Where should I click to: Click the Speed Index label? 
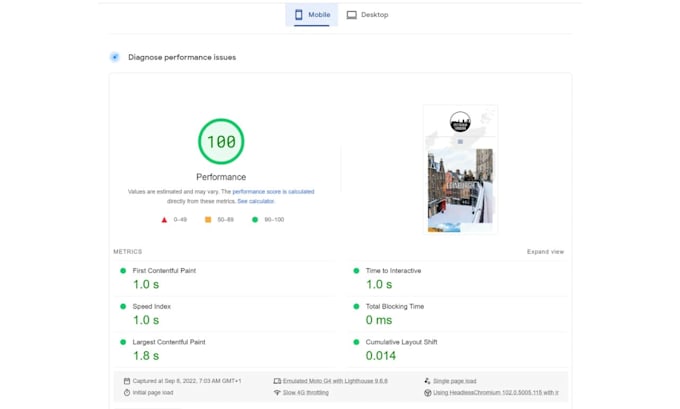pyautogui.click(x=151, y=306)
